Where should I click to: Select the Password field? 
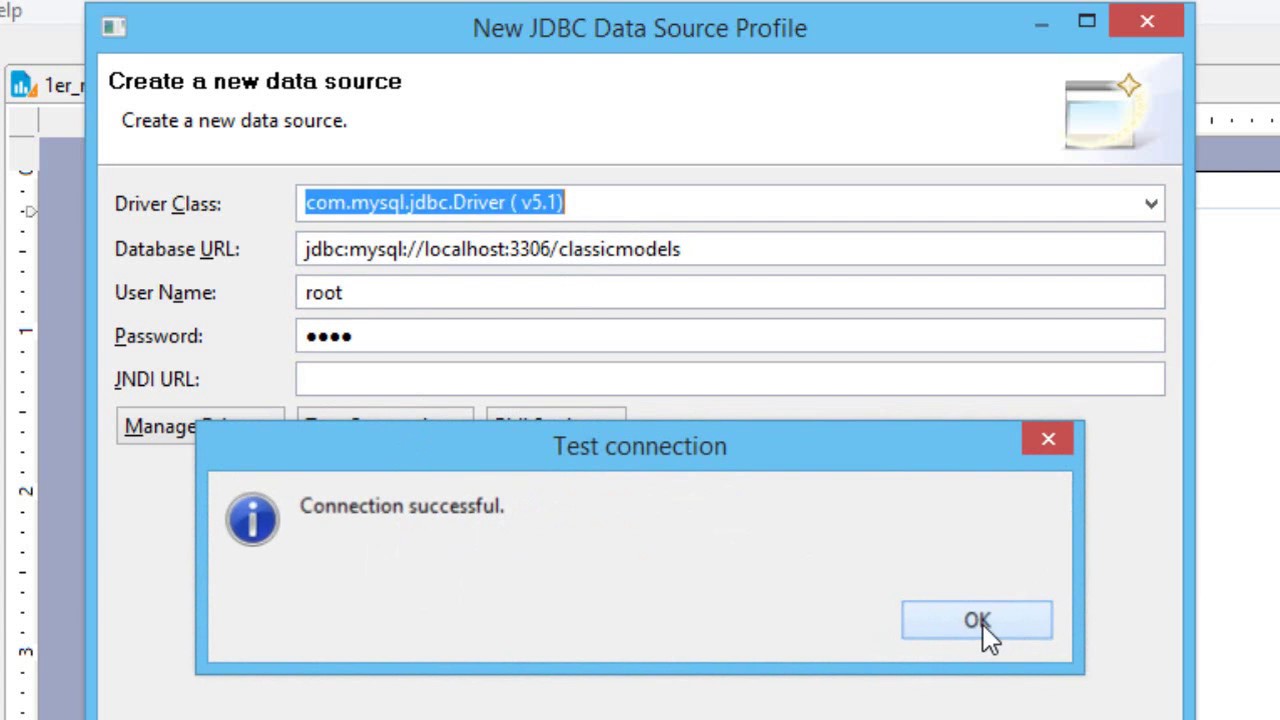[x=730, y=336]
